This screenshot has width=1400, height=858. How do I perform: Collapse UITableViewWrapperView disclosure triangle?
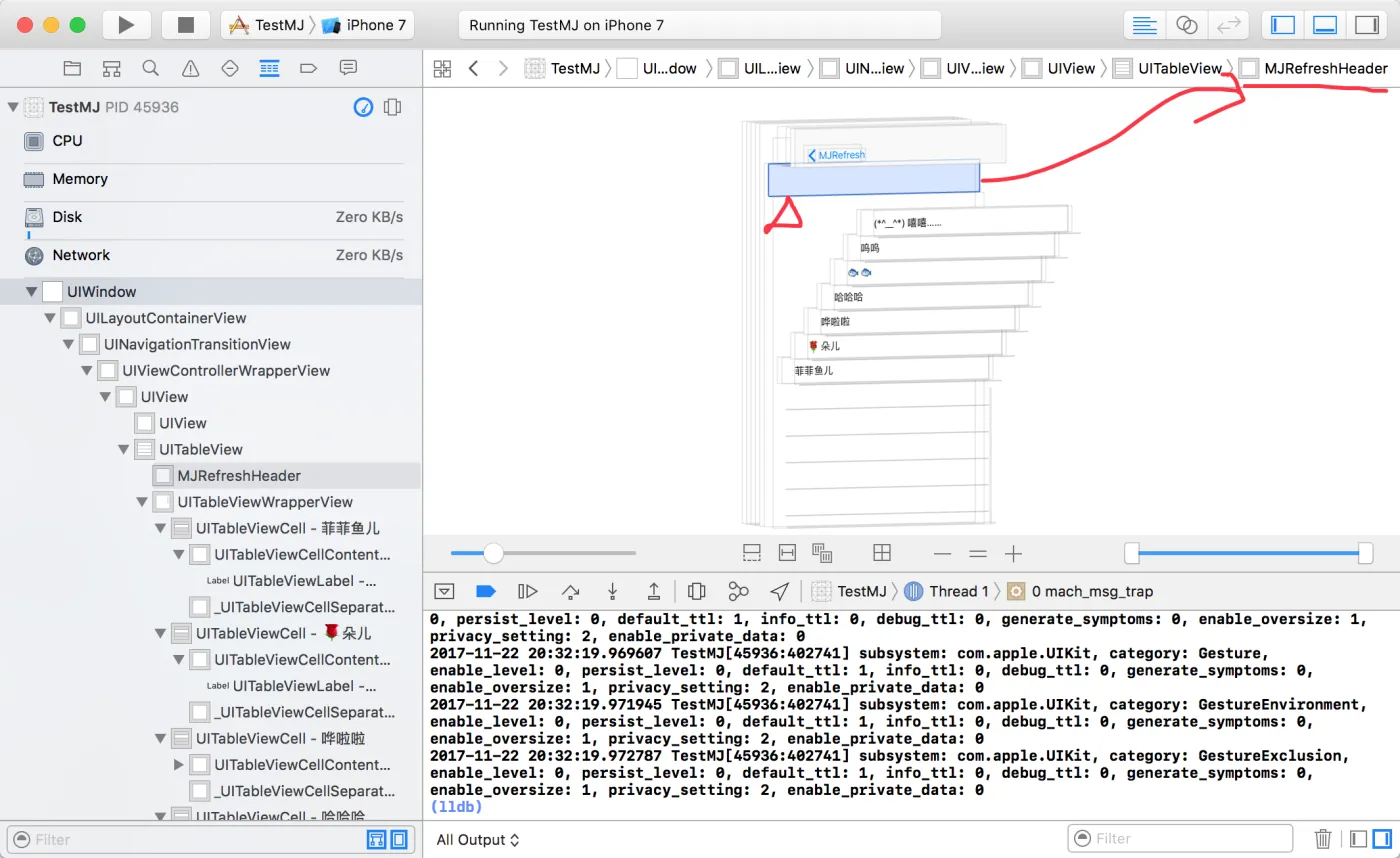[141, 502]
